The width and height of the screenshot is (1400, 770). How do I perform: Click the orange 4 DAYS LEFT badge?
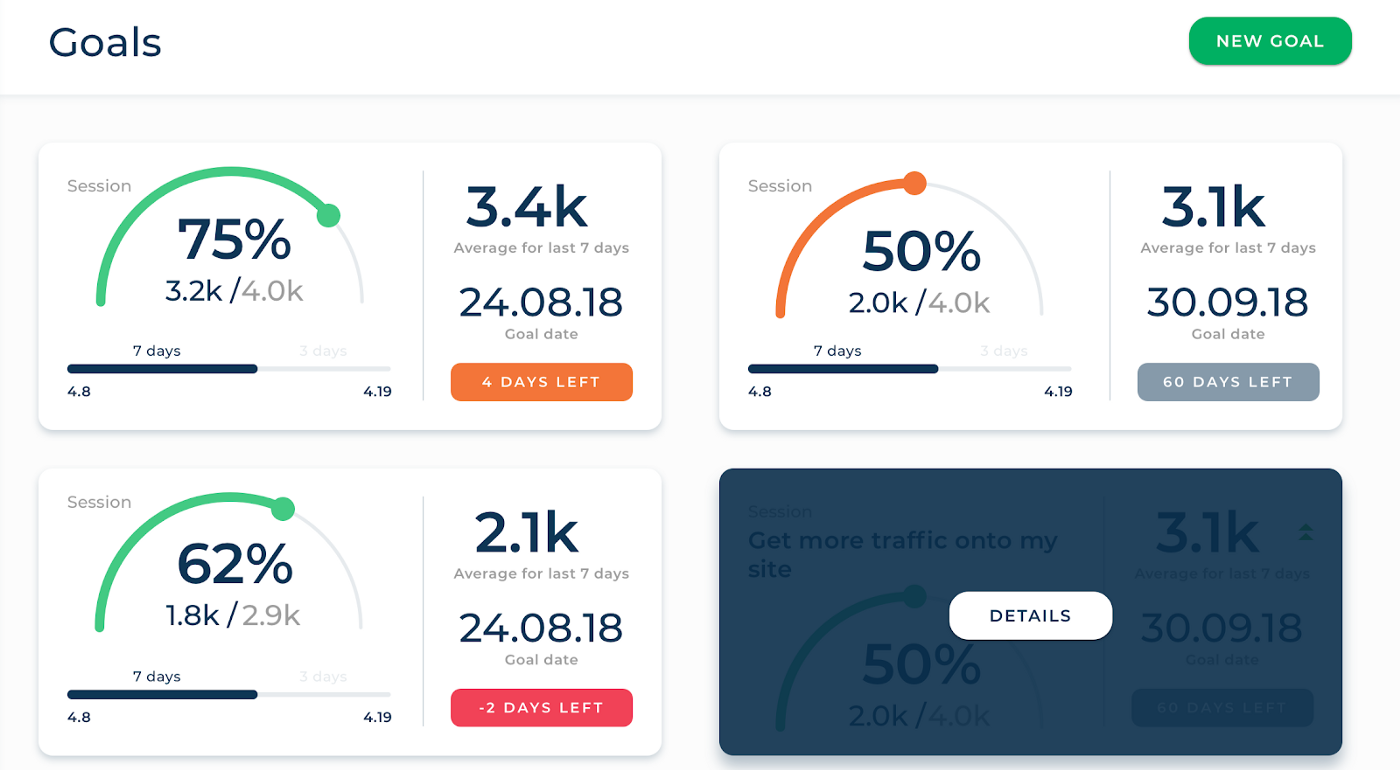[x=542, y=382]
